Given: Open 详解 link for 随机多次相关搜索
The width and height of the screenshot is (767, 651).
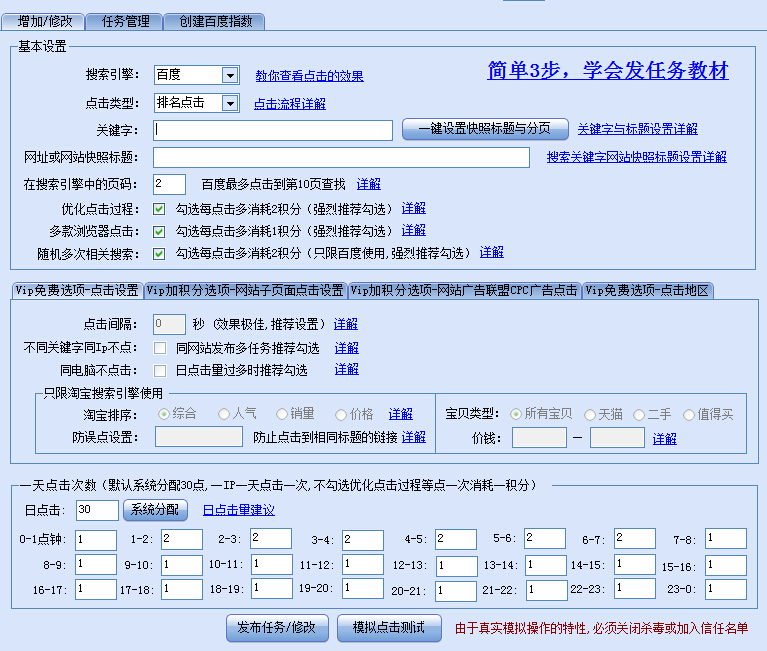Looking at the screenshot, I should point(492,252).
